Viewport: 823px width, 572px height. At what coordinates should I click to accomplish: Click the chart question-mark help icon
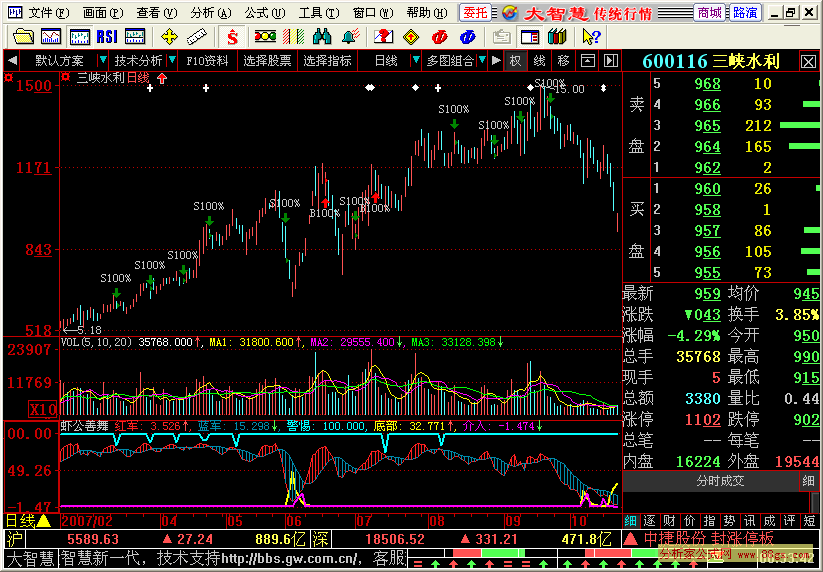pyautogui.click(x=383, y=37)
